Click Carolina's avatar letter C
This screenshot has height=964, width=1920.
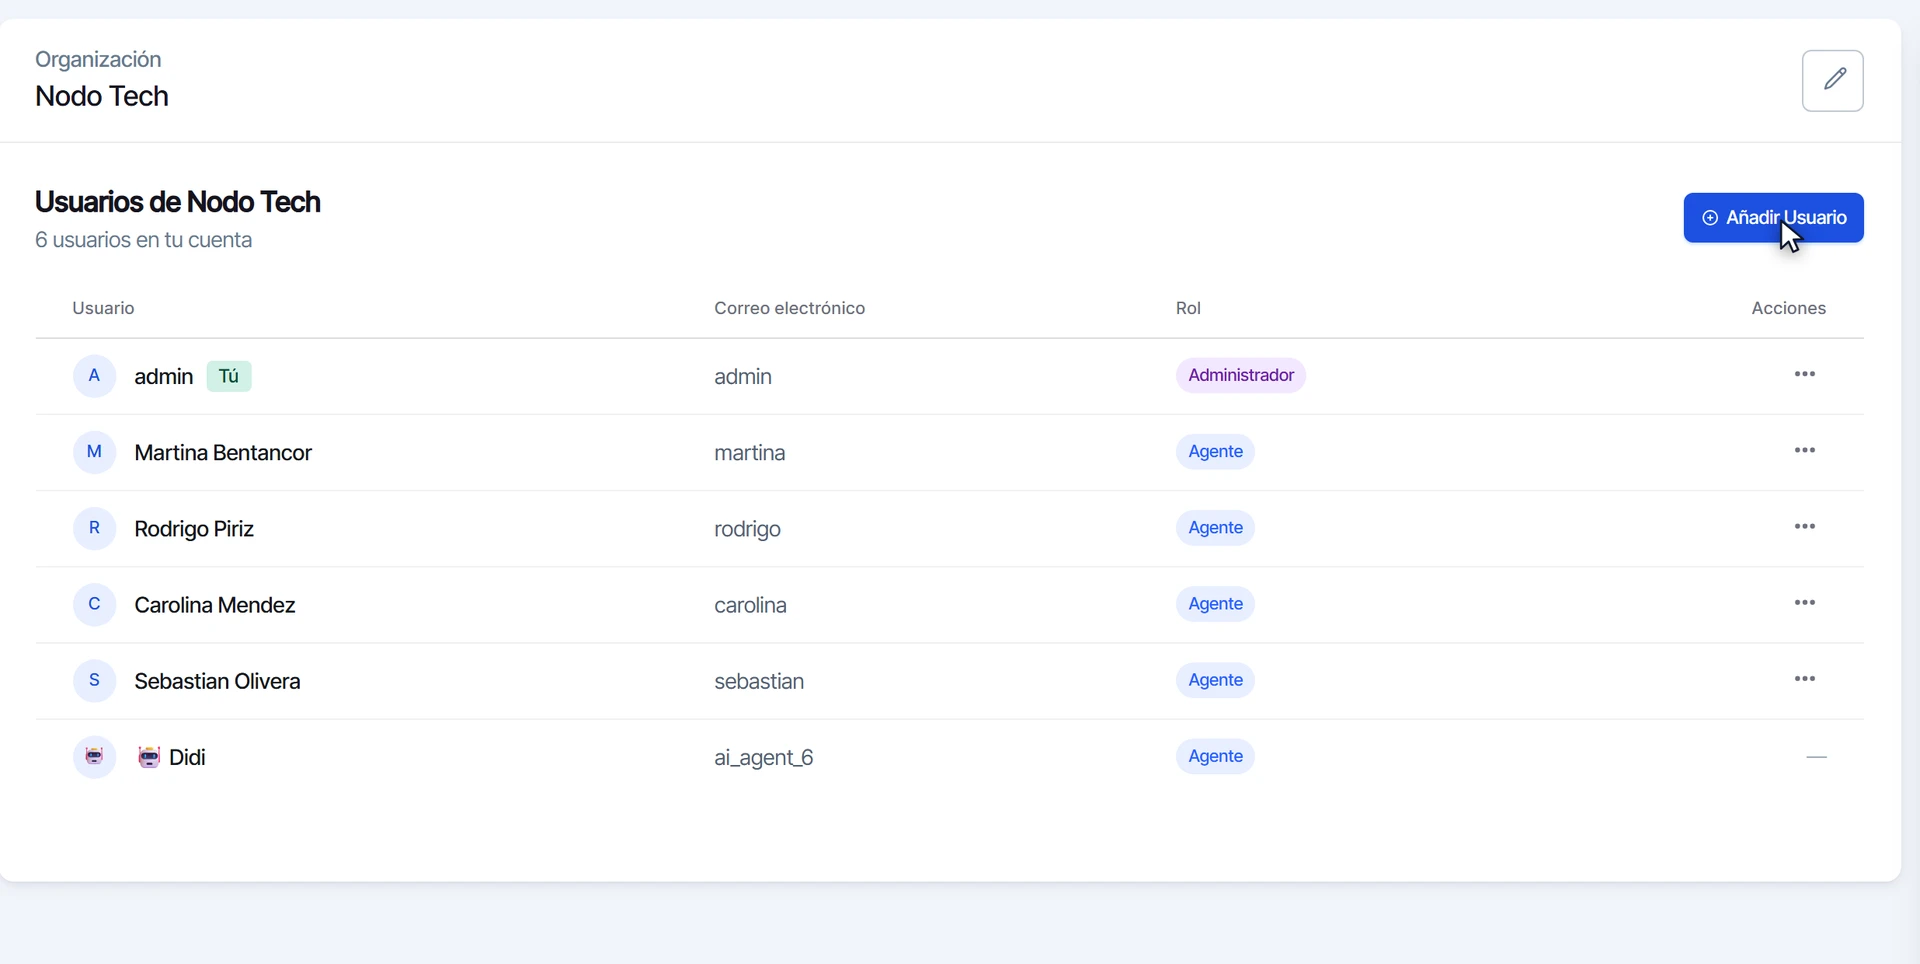(x=94, y=604)
